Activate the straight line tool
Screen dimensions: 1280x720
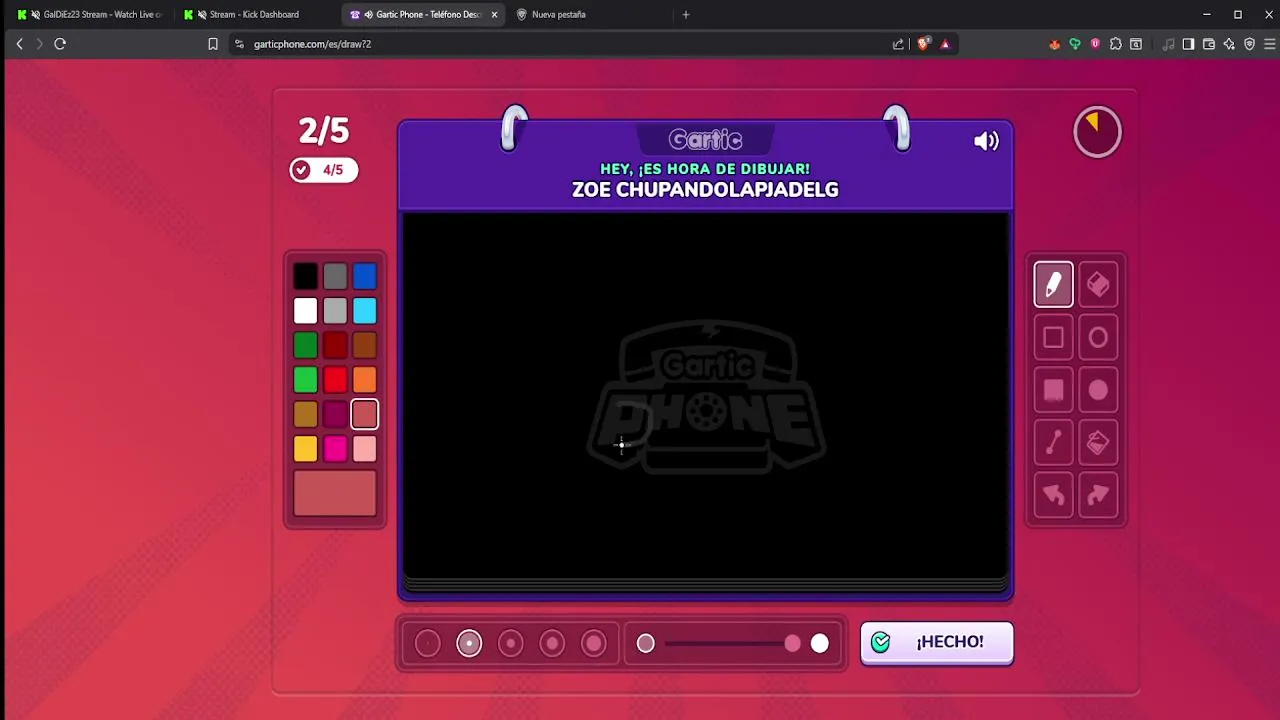pyautogui.click(x=1053, y=443)
